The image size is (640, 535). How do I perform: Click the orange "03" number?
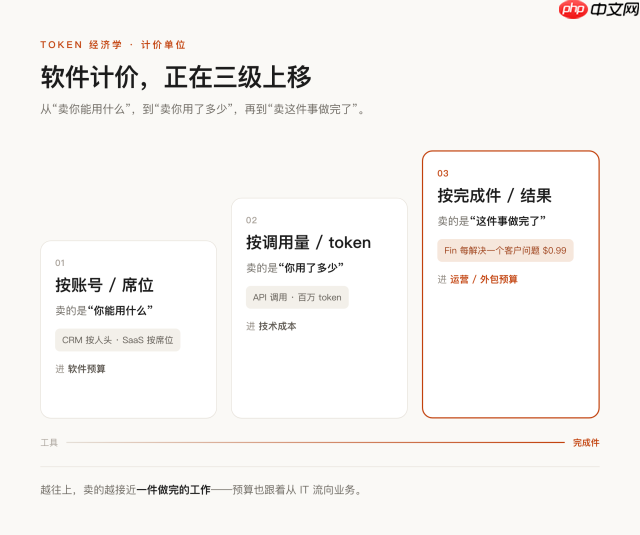[443, 173]
